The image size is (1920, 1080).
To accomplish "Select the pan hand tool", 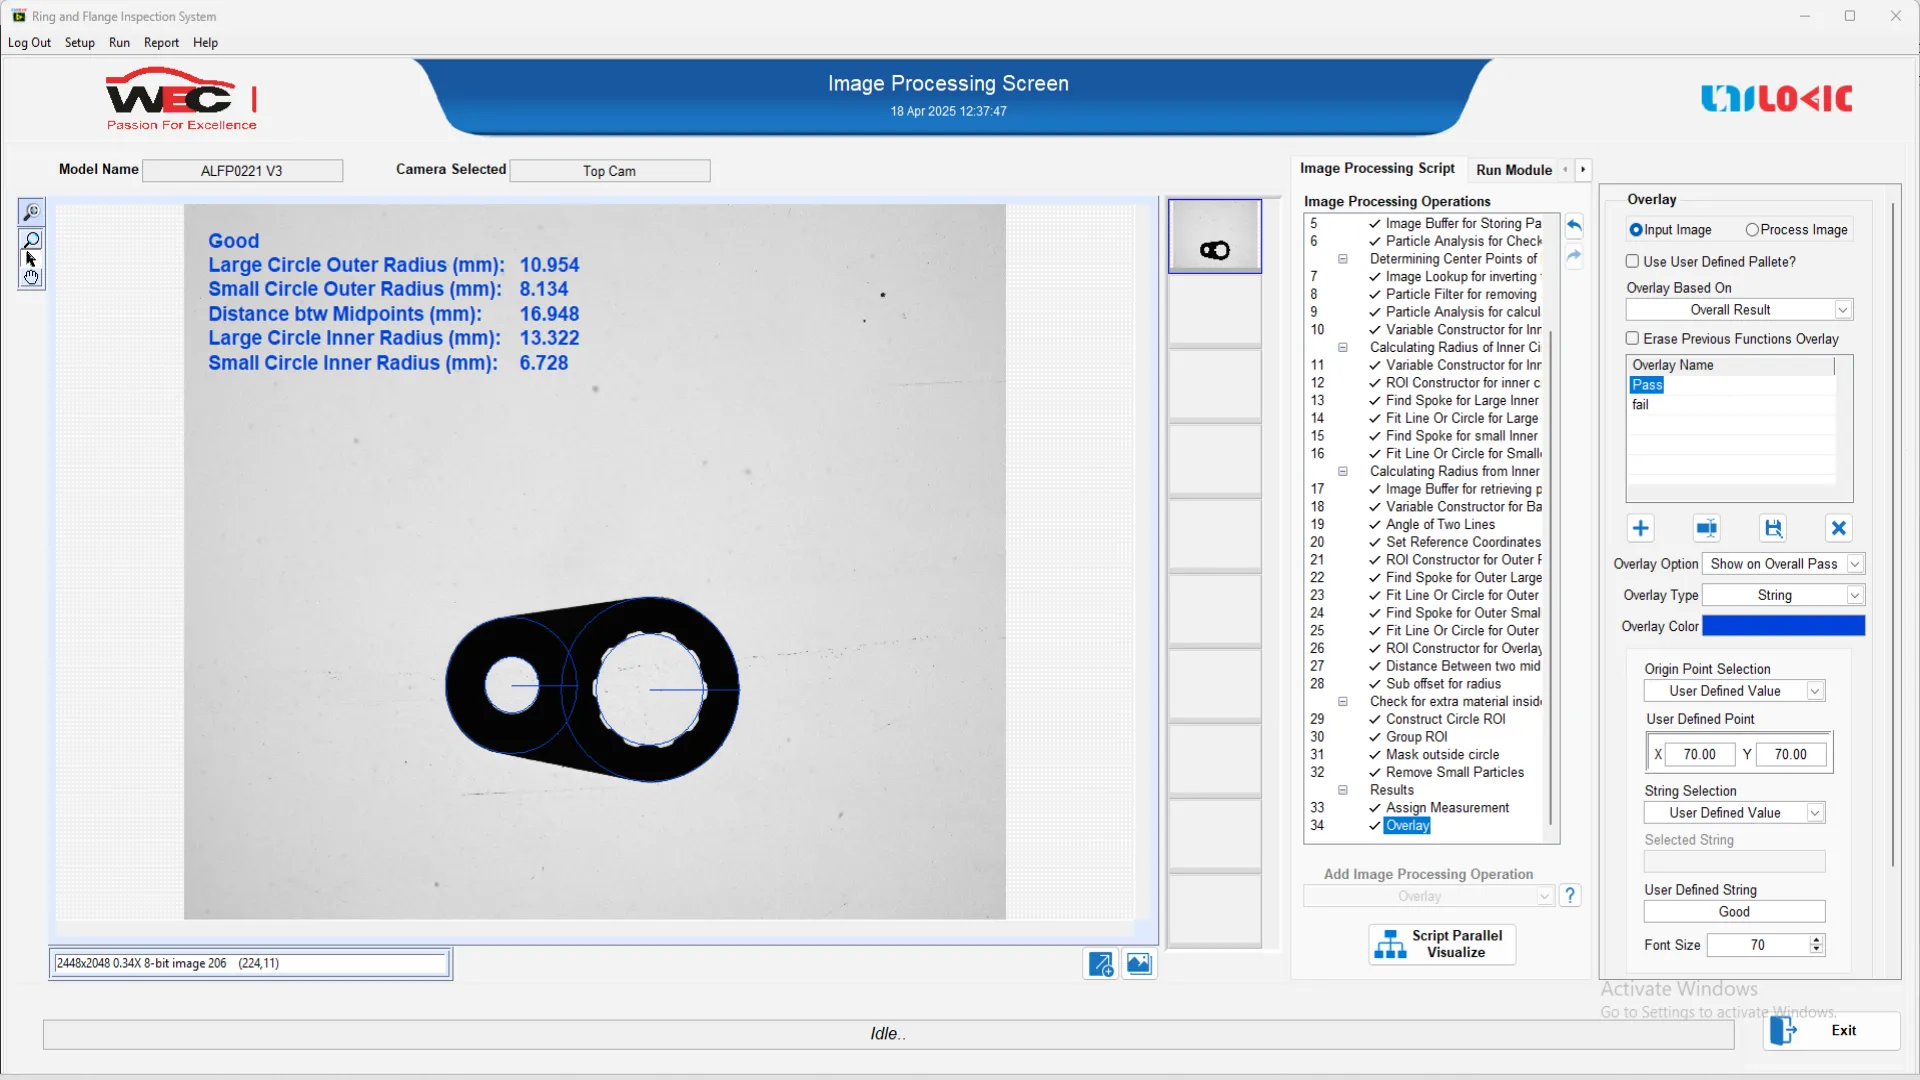I will coord(31,277).
